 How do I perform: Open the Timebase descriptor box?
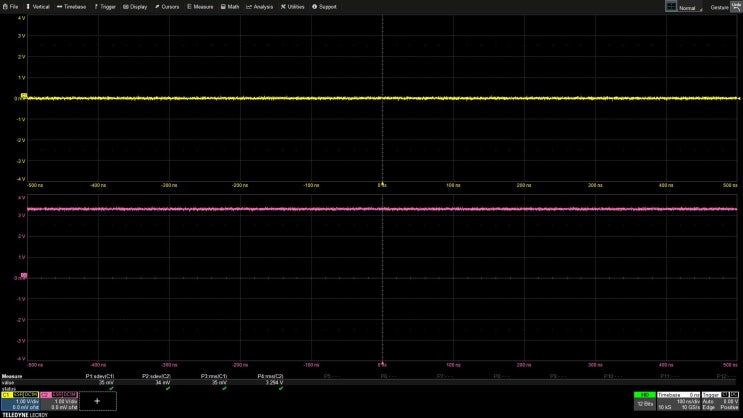point(678,401)
